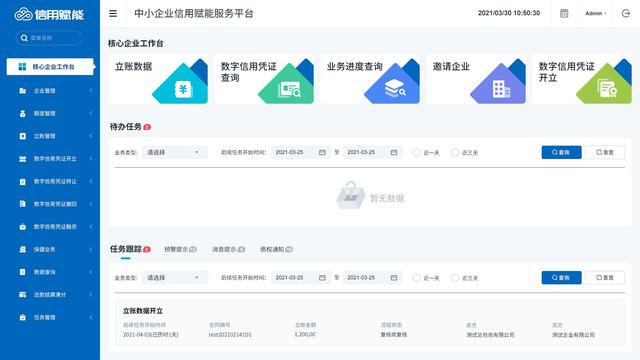Click the 任务跟踪 end date field
Viewport: 640px width, 360px height.
pyautogui.click(x=372, y=278)
